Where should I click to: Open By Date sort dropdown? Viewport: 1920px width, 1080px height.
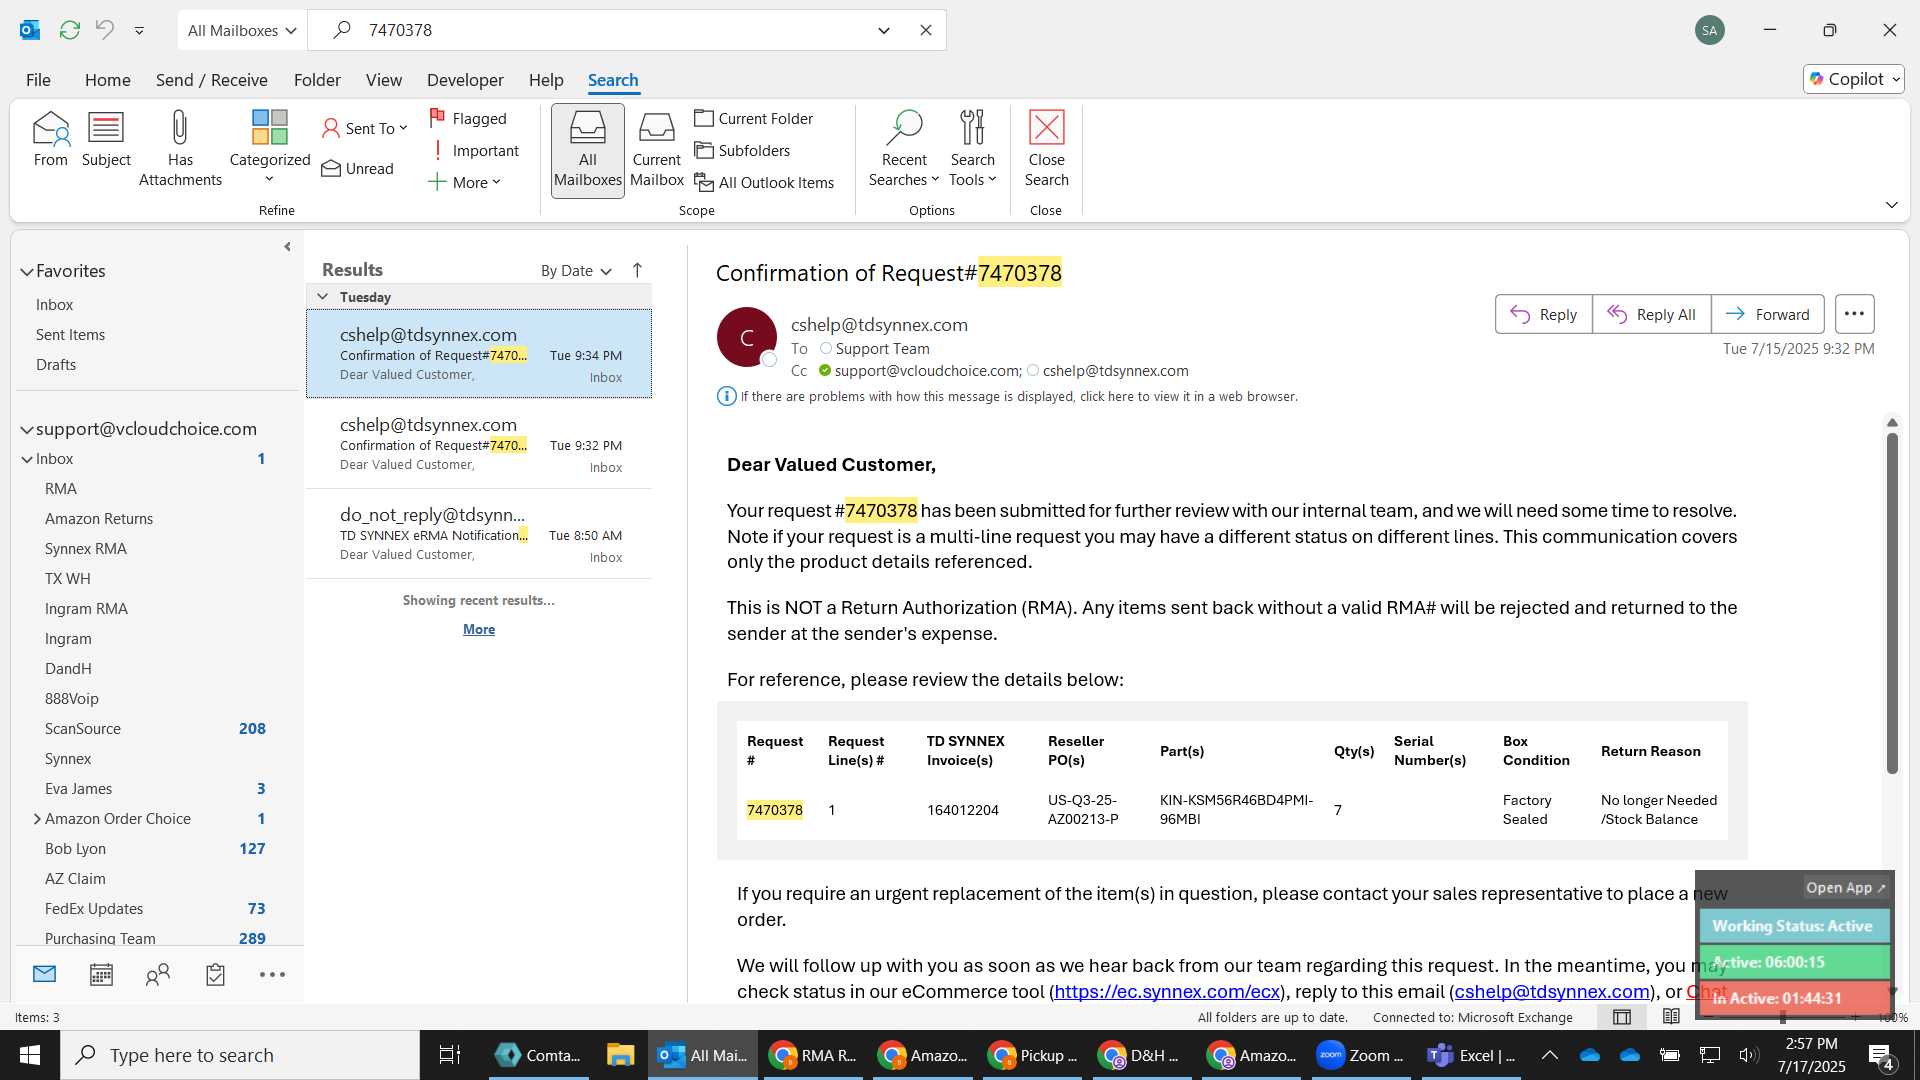576,270
